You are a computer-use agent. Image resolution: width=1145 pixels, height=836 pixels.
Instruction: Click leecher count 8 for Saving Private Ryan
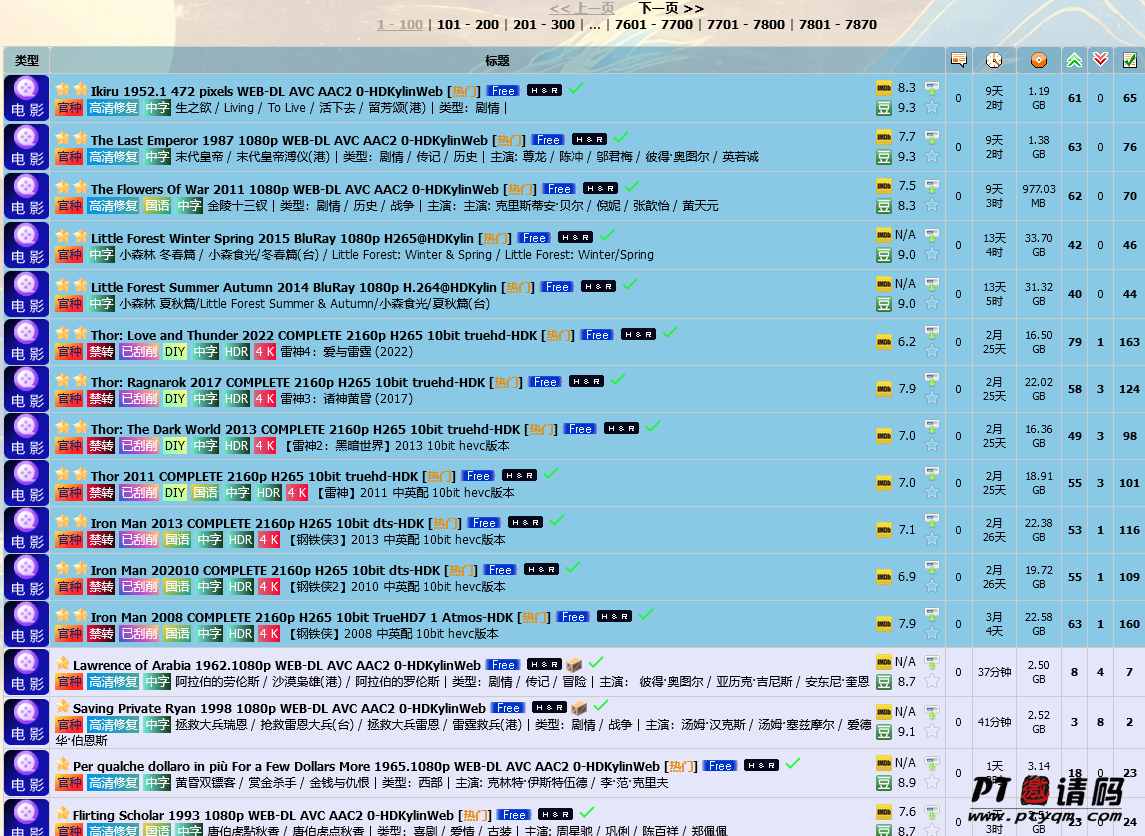pyautogui.click(x=1100, y=722)
